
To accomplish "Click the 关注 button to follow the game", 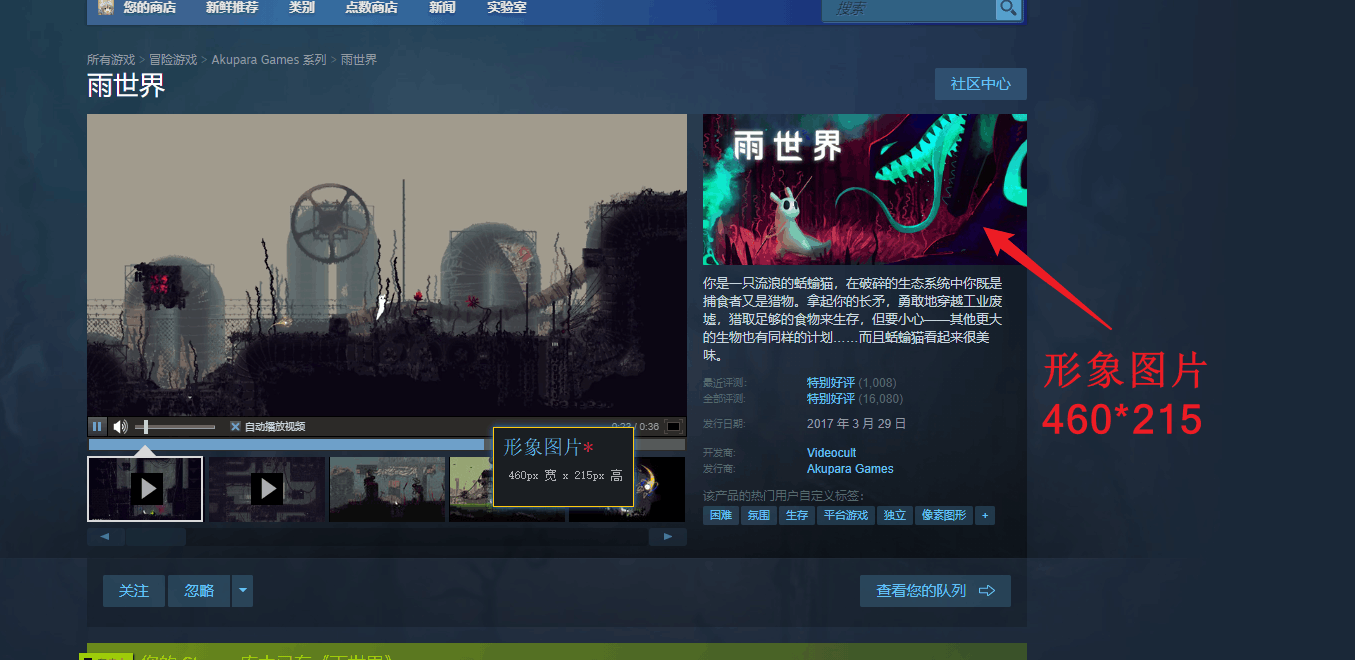I will (133, 591).
